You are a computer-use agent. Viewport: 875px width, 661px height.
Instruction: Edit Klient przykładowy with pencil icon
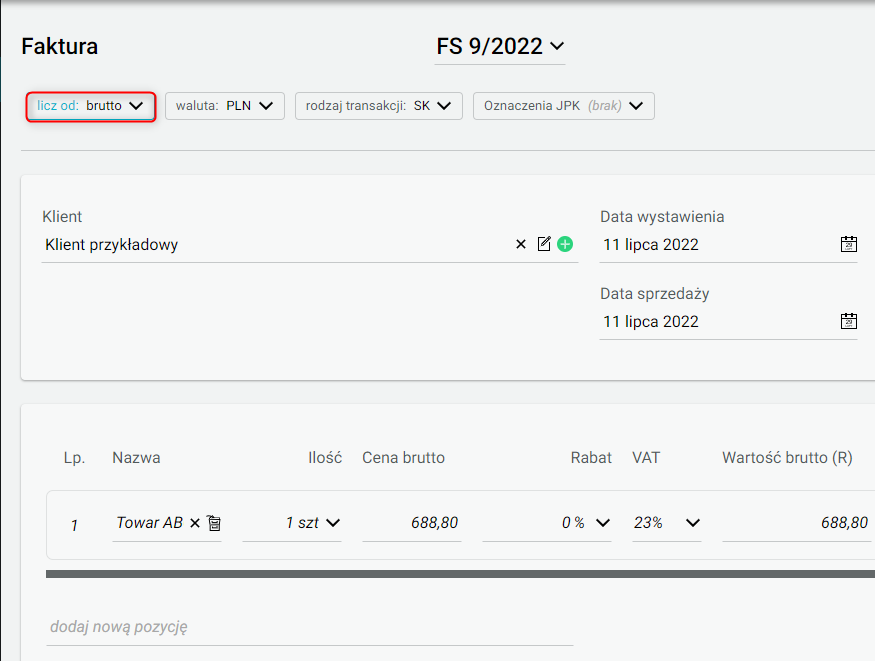click(x=544, y=244)
